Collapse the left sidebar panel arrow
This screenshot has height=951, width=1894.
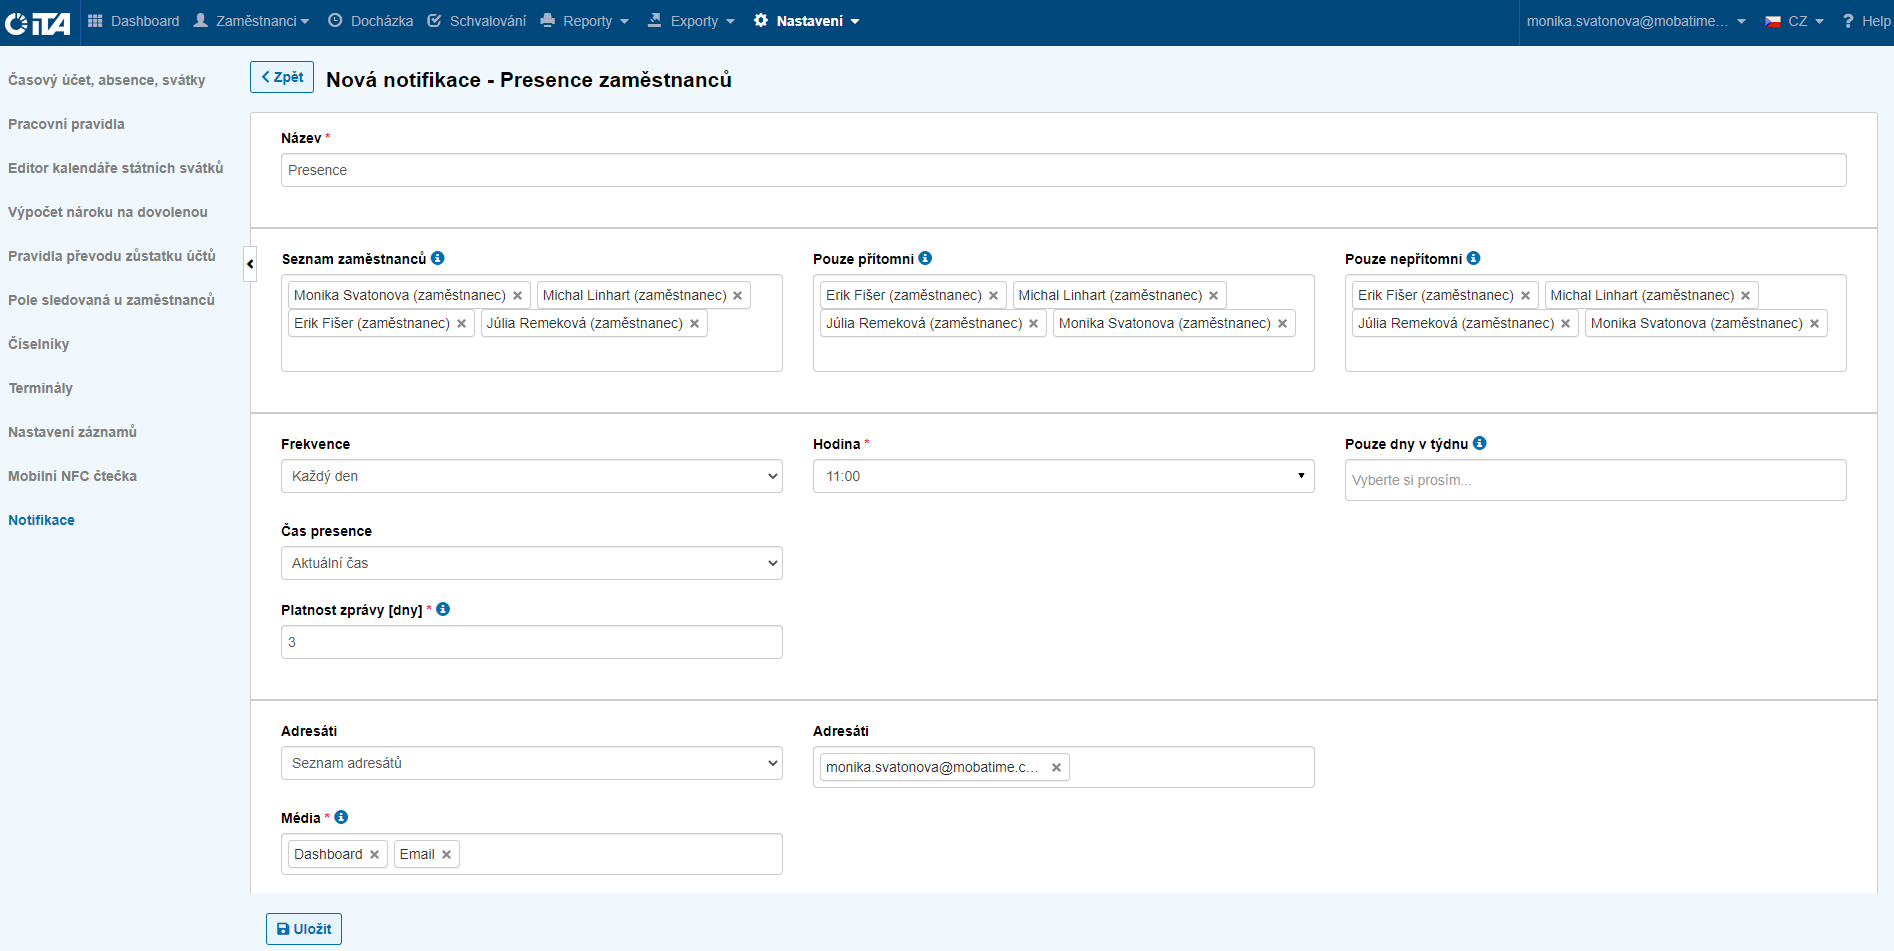coord(250,264)
